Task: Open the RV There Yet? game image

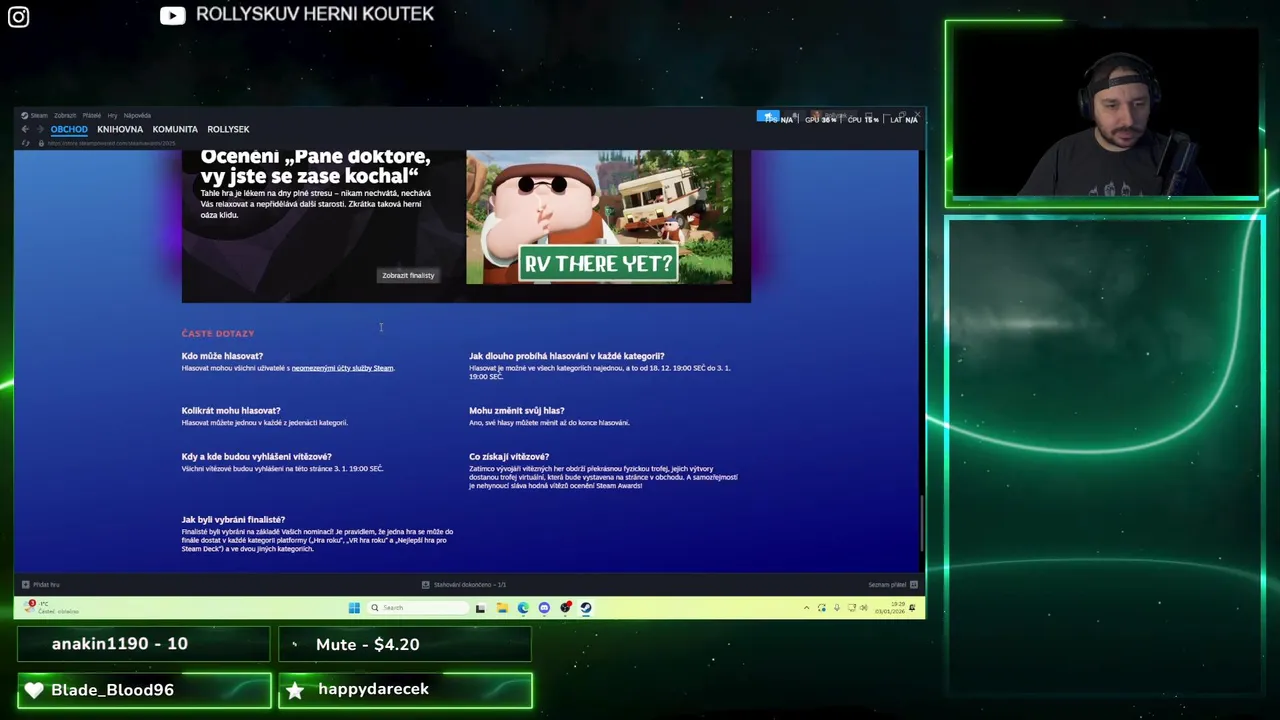Action: pyautogui.click(x=599, y=217)
